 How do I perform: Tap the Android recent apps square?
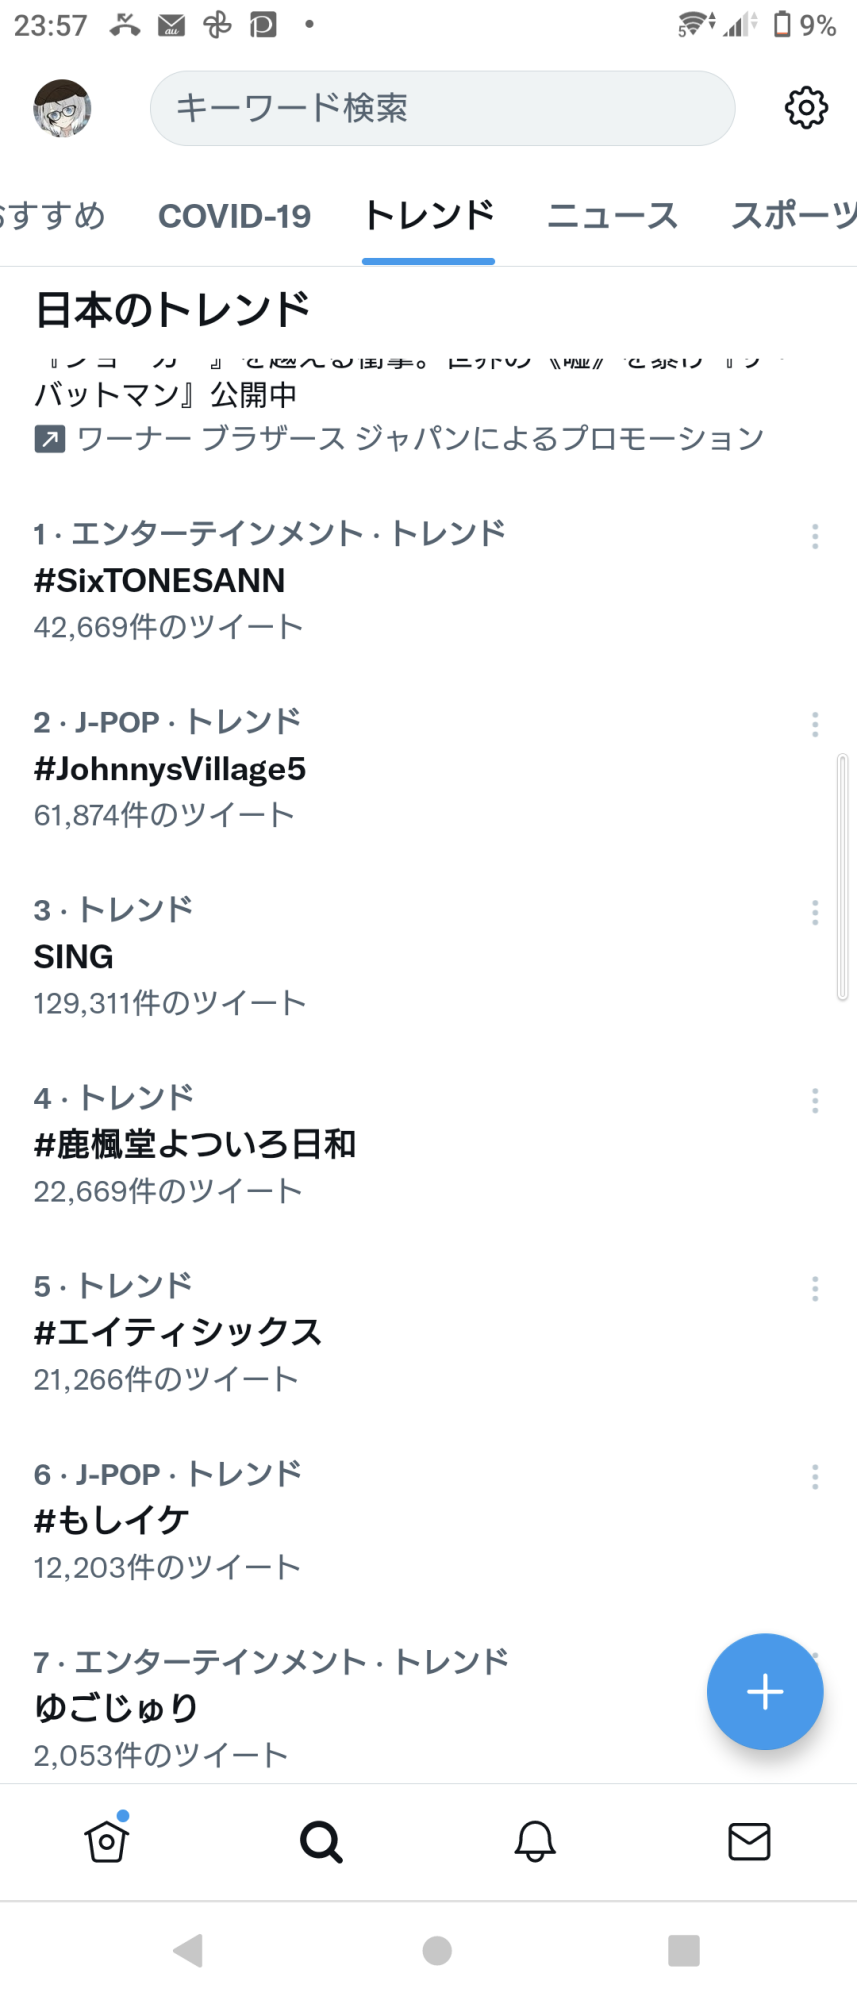coord(684,1950)
